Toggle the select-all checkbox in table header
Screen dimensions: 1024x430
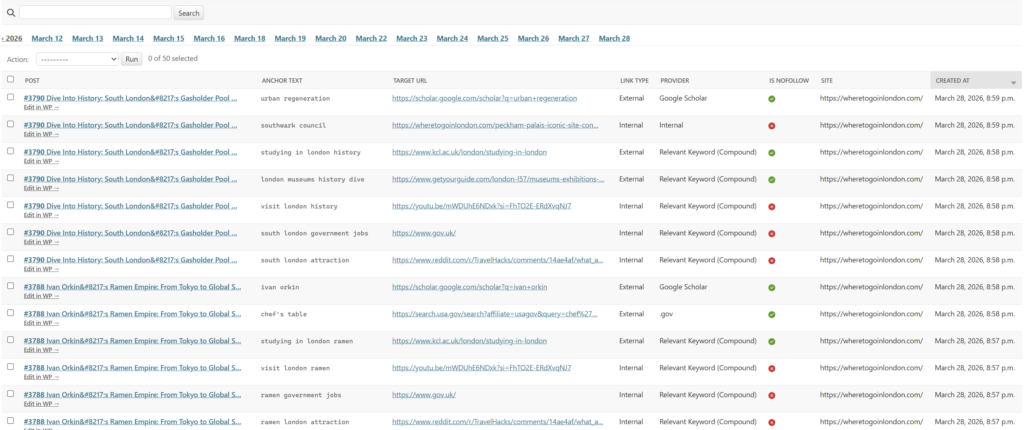10,80
